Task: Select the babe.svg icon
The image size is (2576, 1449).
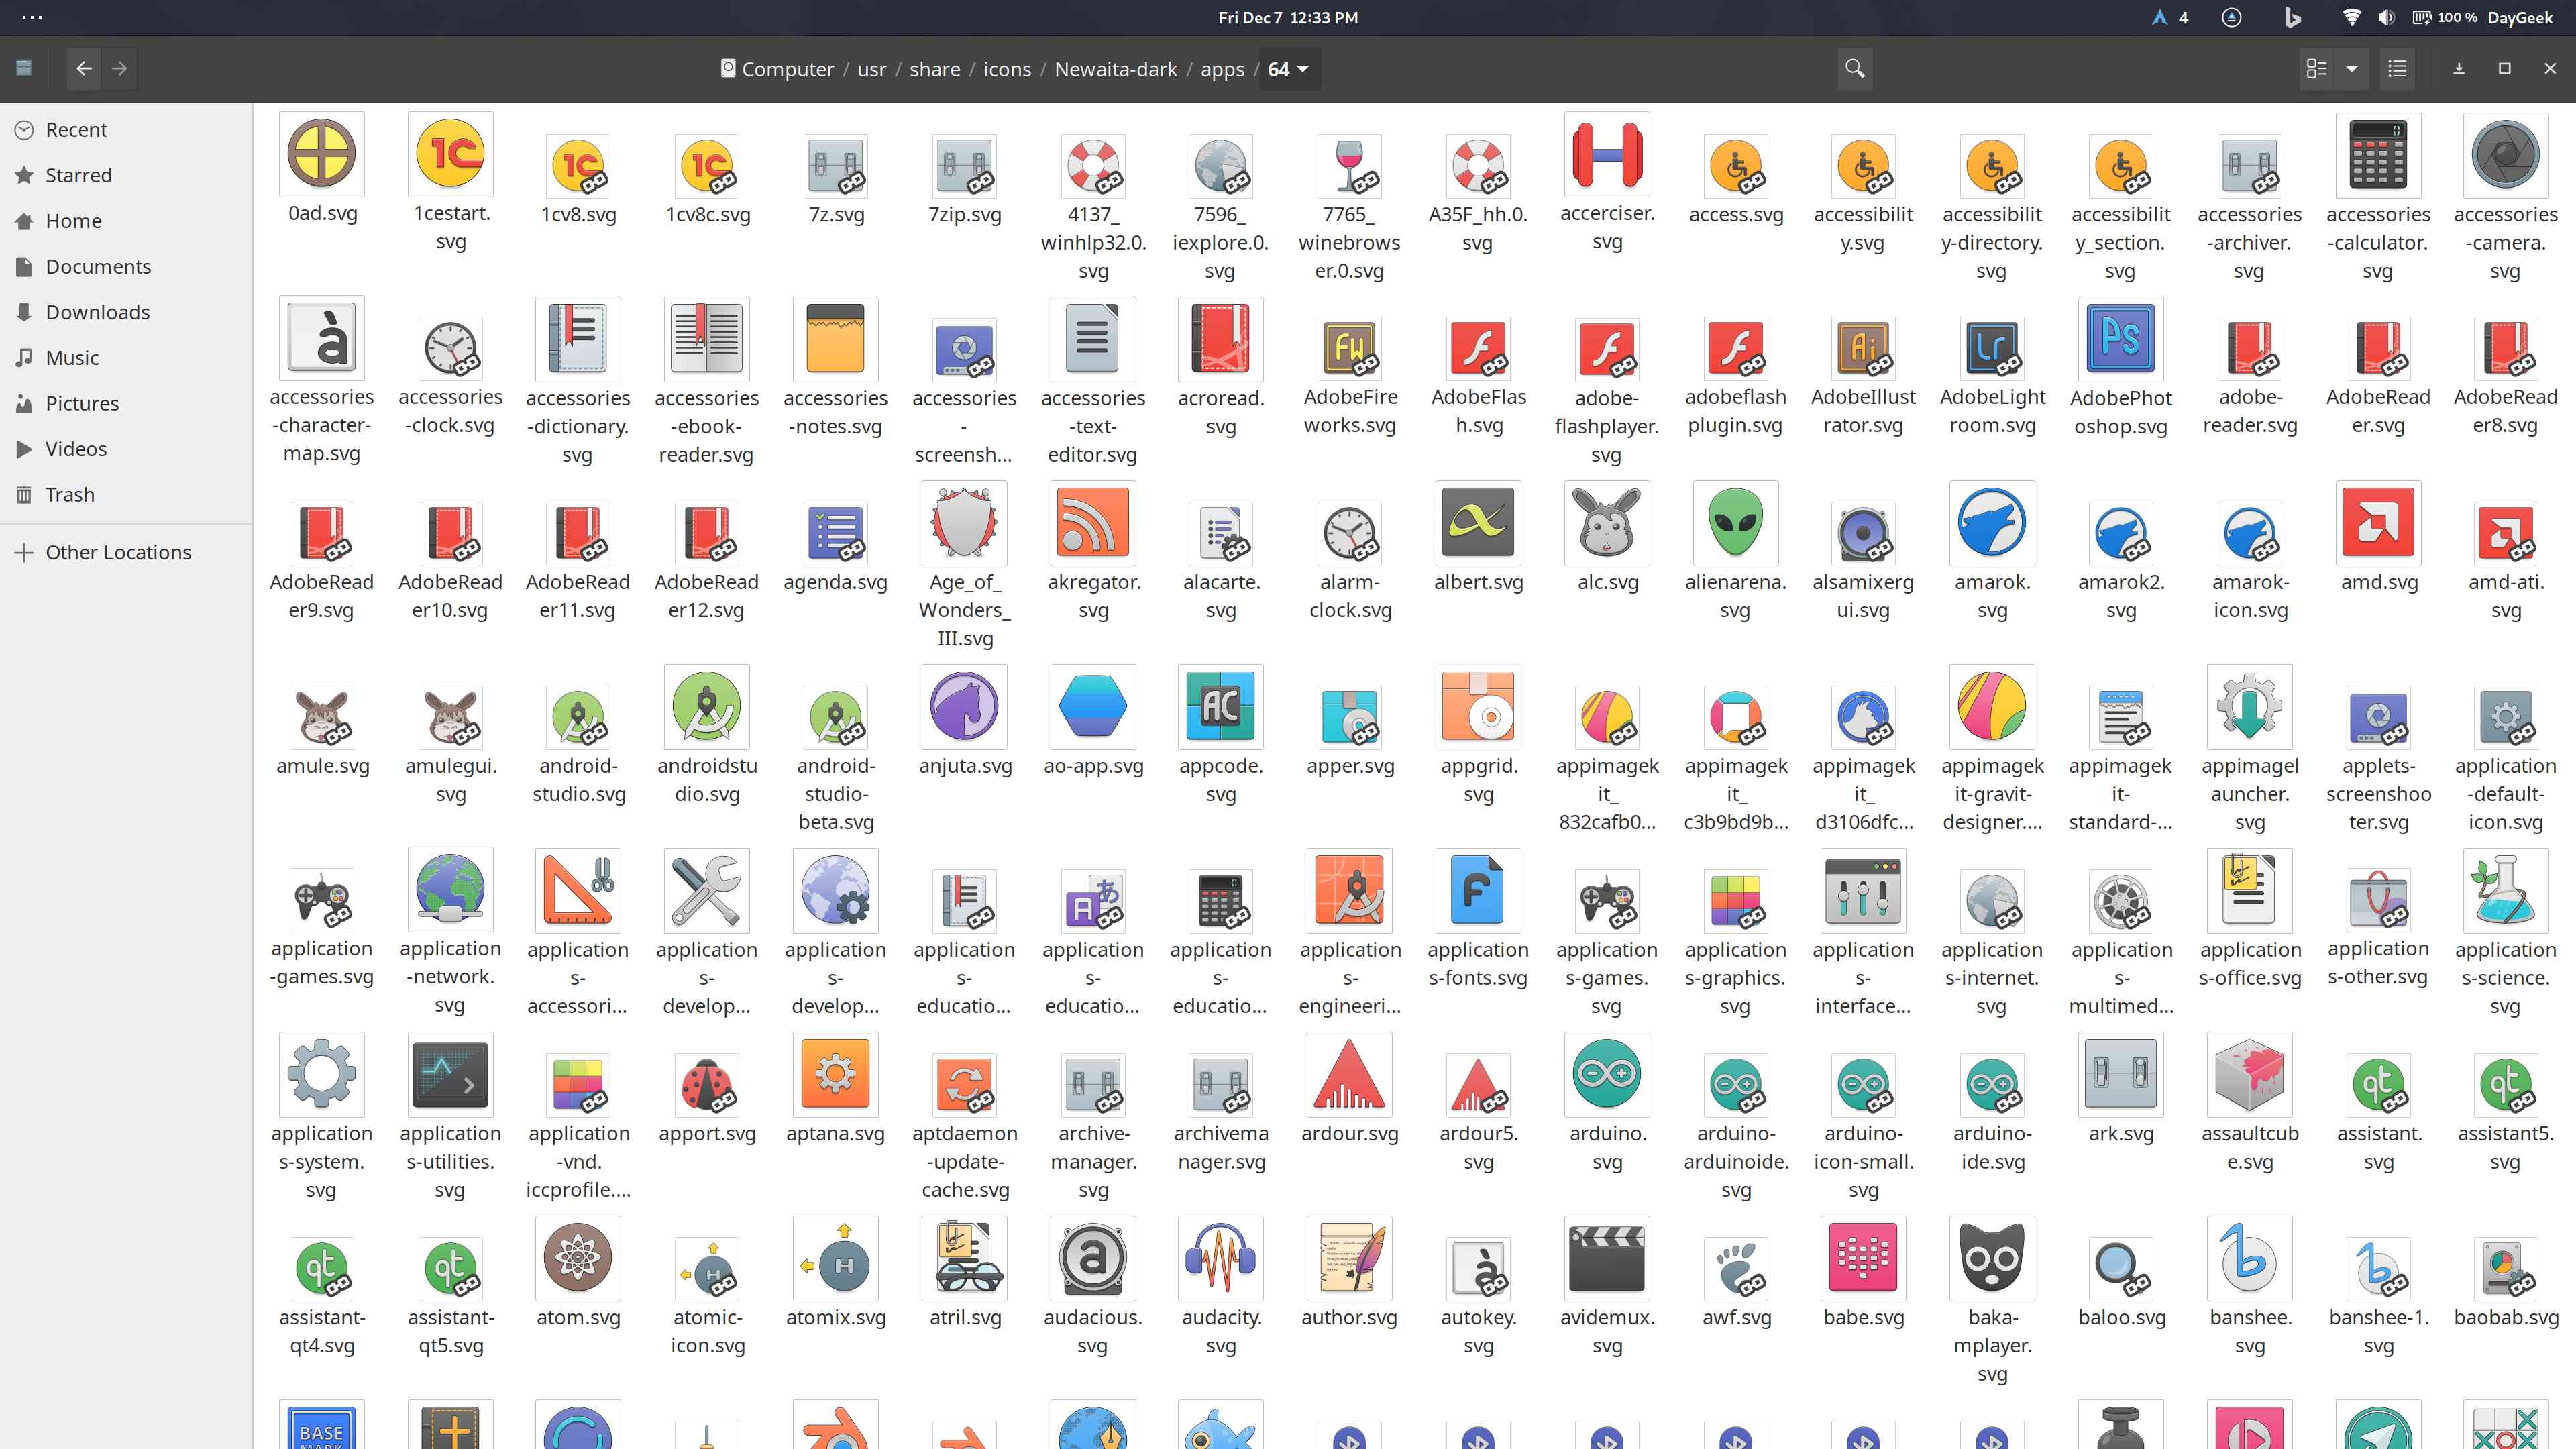Action: pos(1863,1258)
